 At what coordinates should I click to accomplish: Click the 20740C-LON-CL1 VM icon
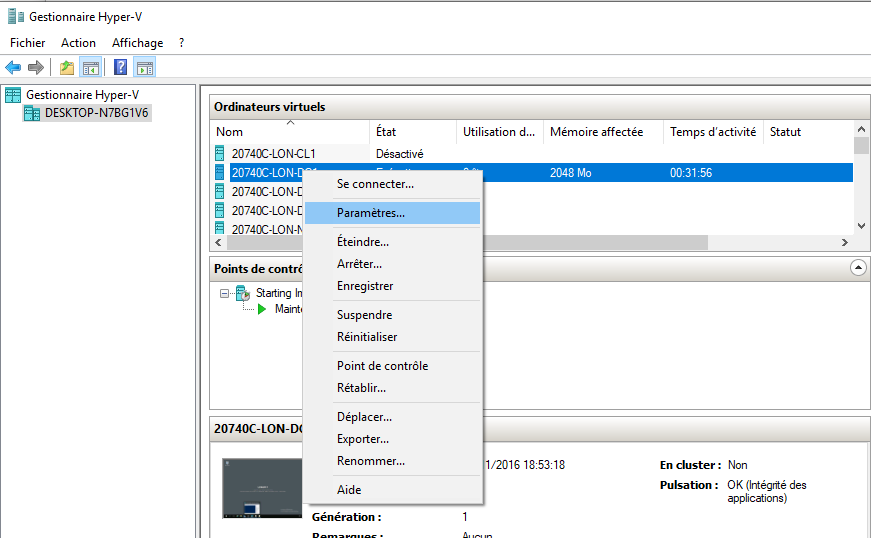coord(219,153)
